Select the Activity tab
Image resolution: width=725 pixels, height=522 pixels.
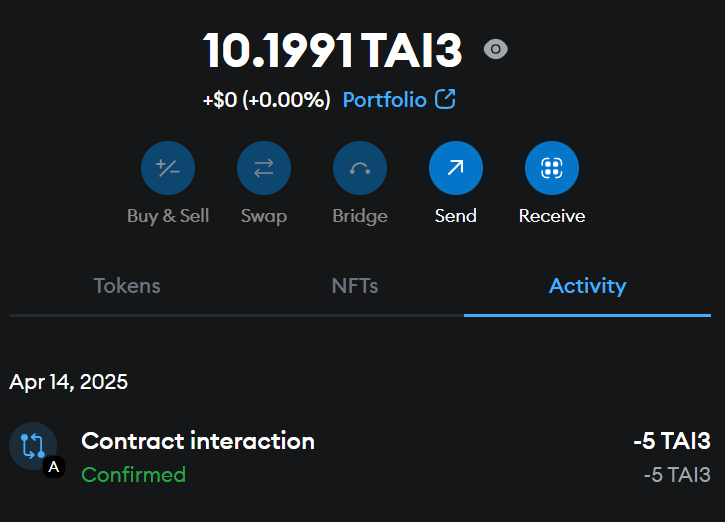click(x=587, y=286)
